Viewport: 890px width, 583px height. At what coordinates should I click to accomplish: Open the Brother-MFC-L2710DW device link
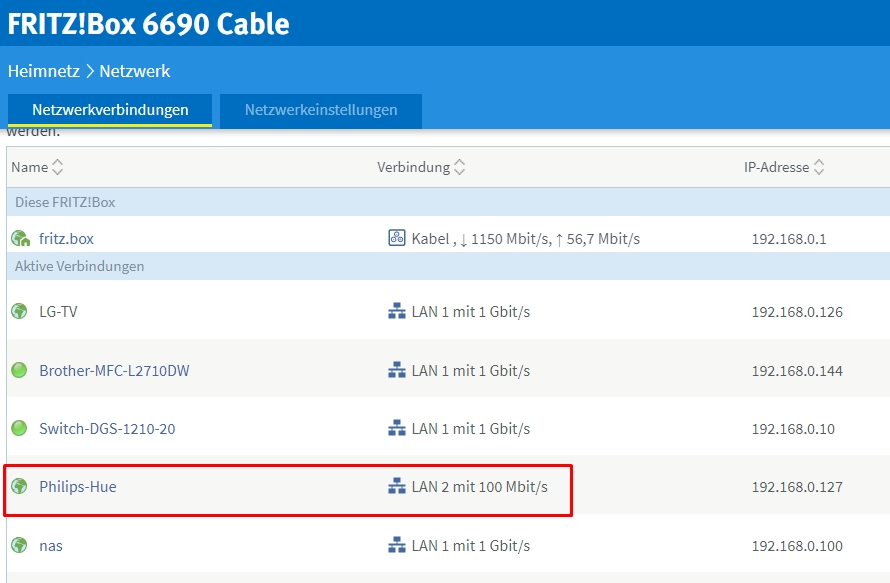[114, 371]
